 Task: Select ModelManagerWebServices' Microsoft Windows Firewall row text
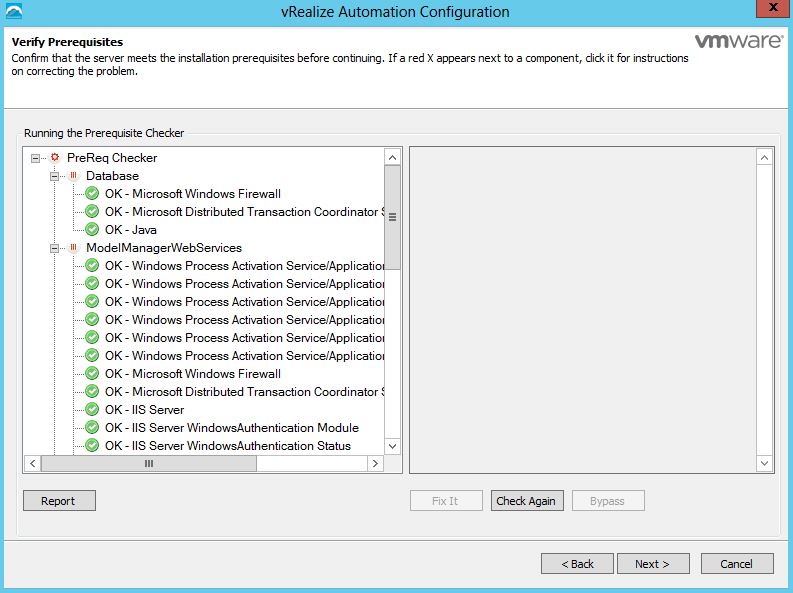coord(193,374)
